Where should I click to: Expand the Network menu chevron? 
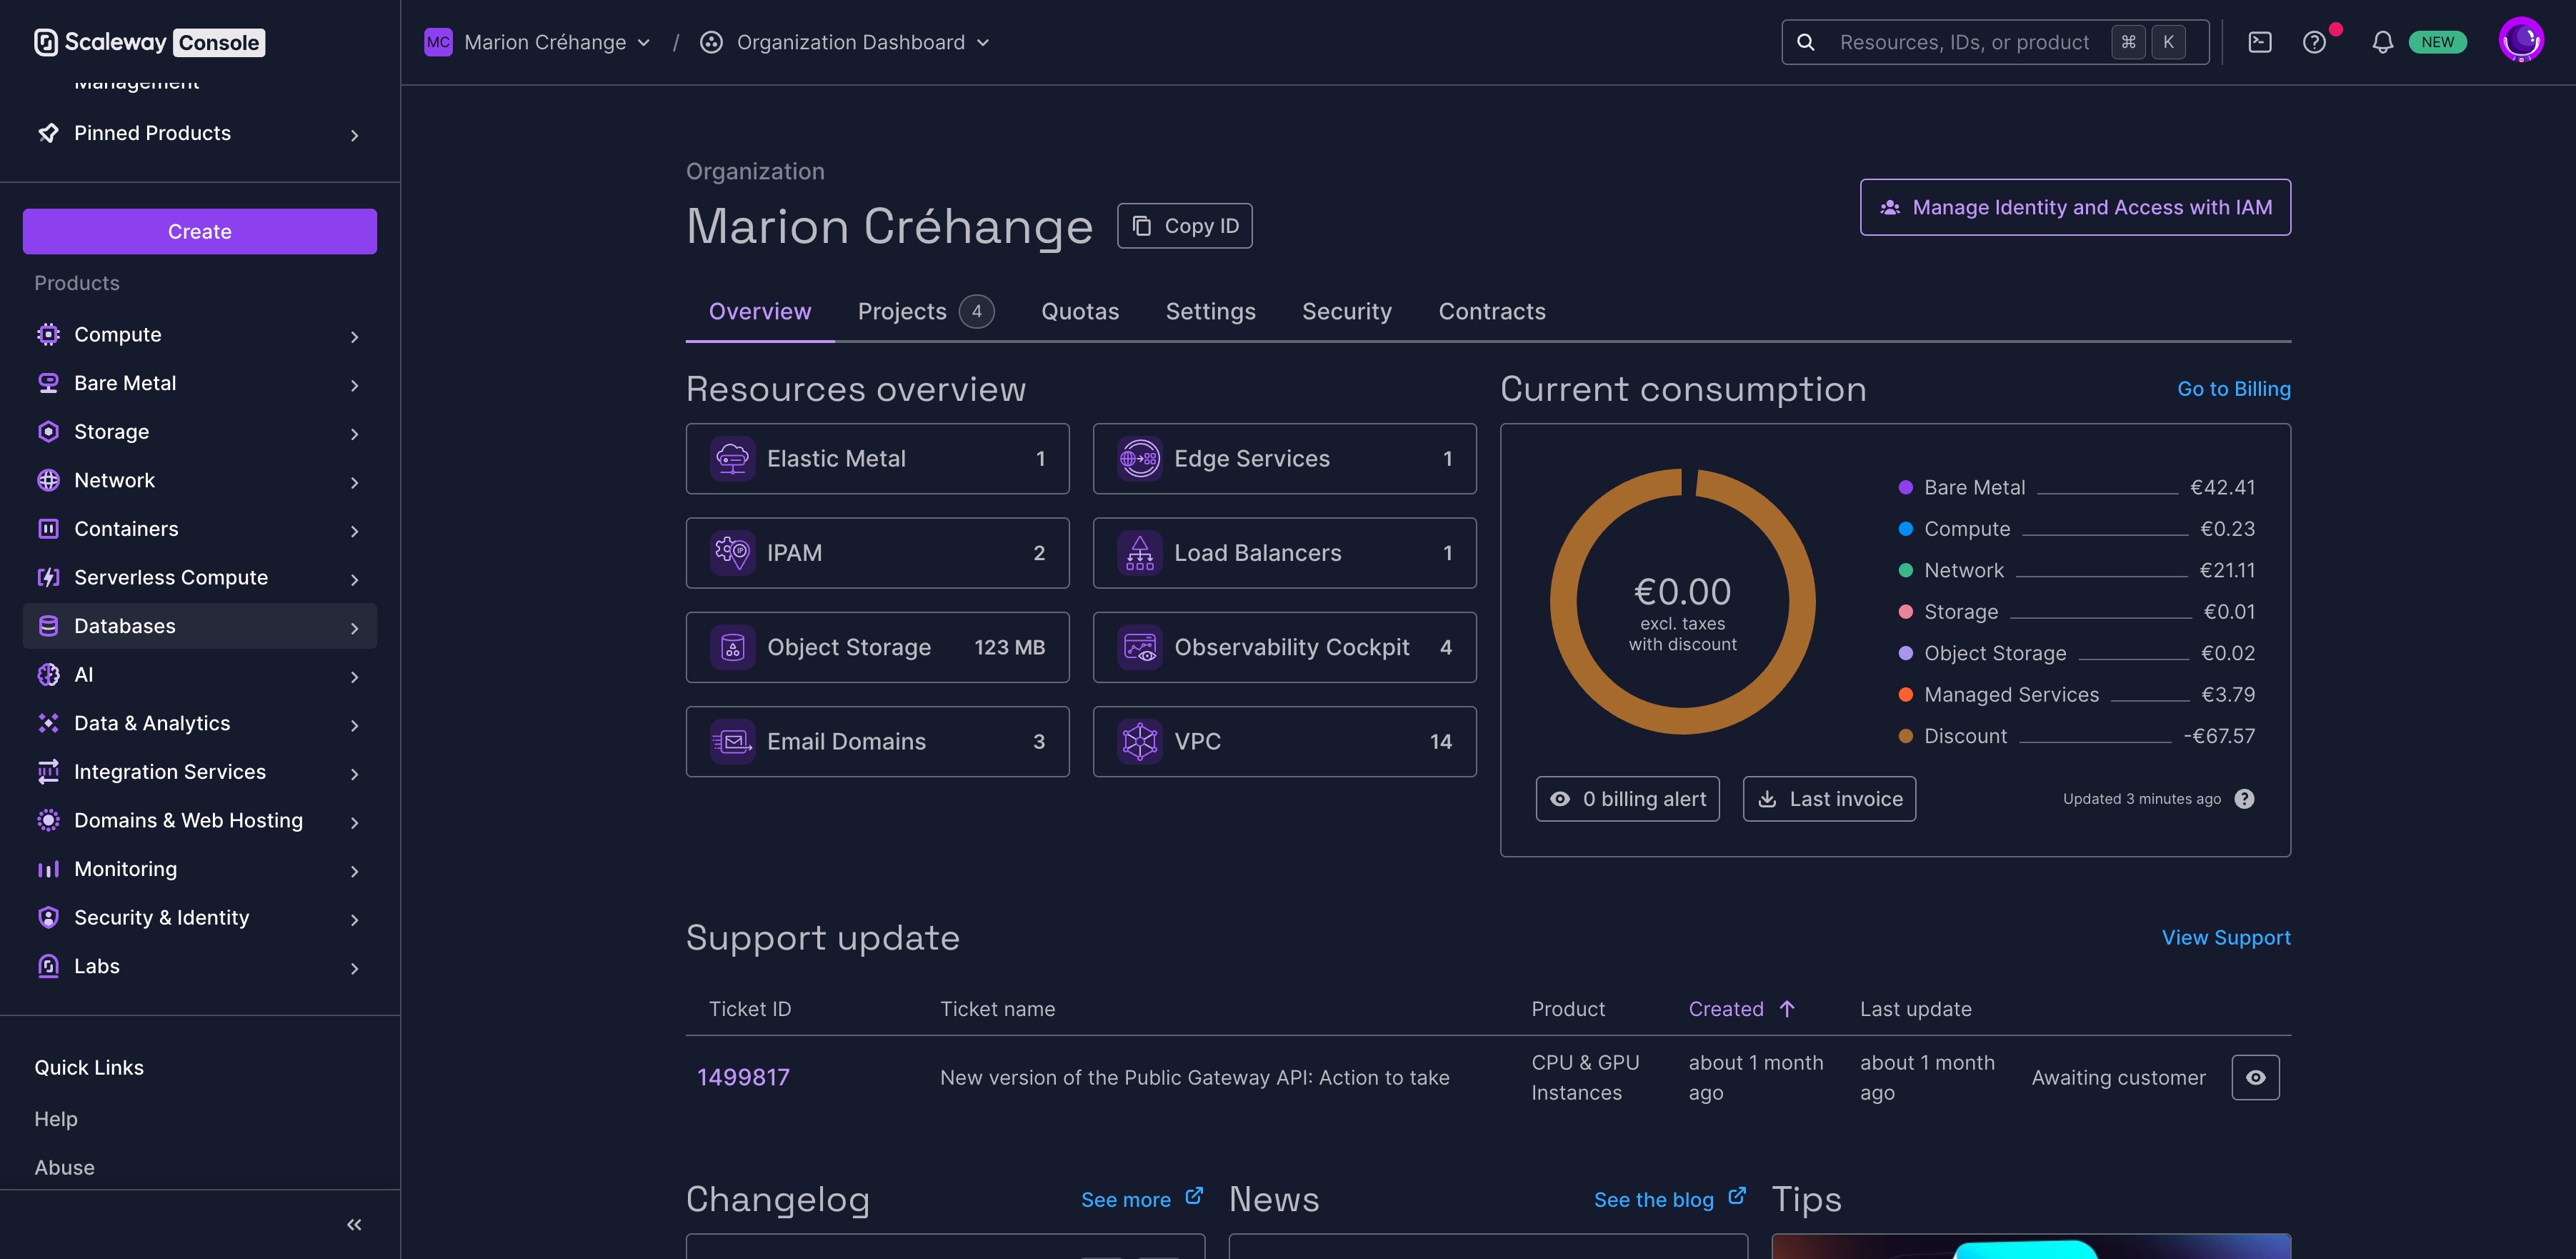click(354, 482)
